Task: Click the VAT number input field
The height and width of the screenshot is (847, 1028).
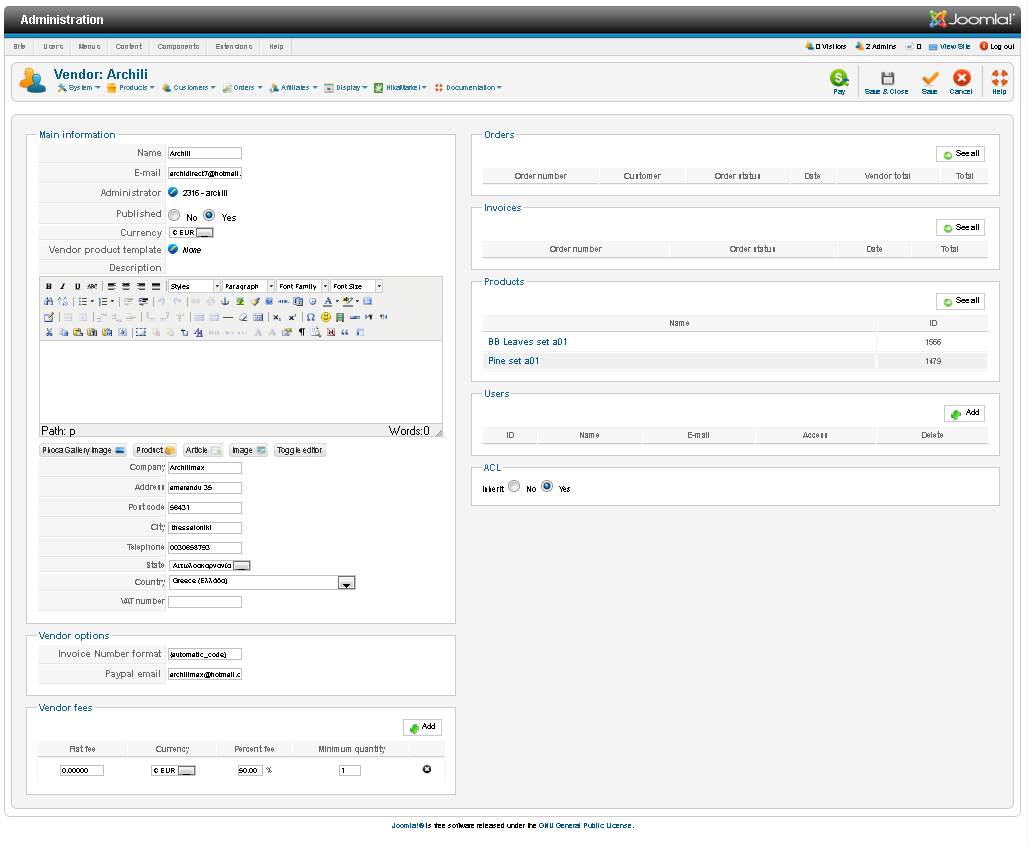Action: coord(205,602)
